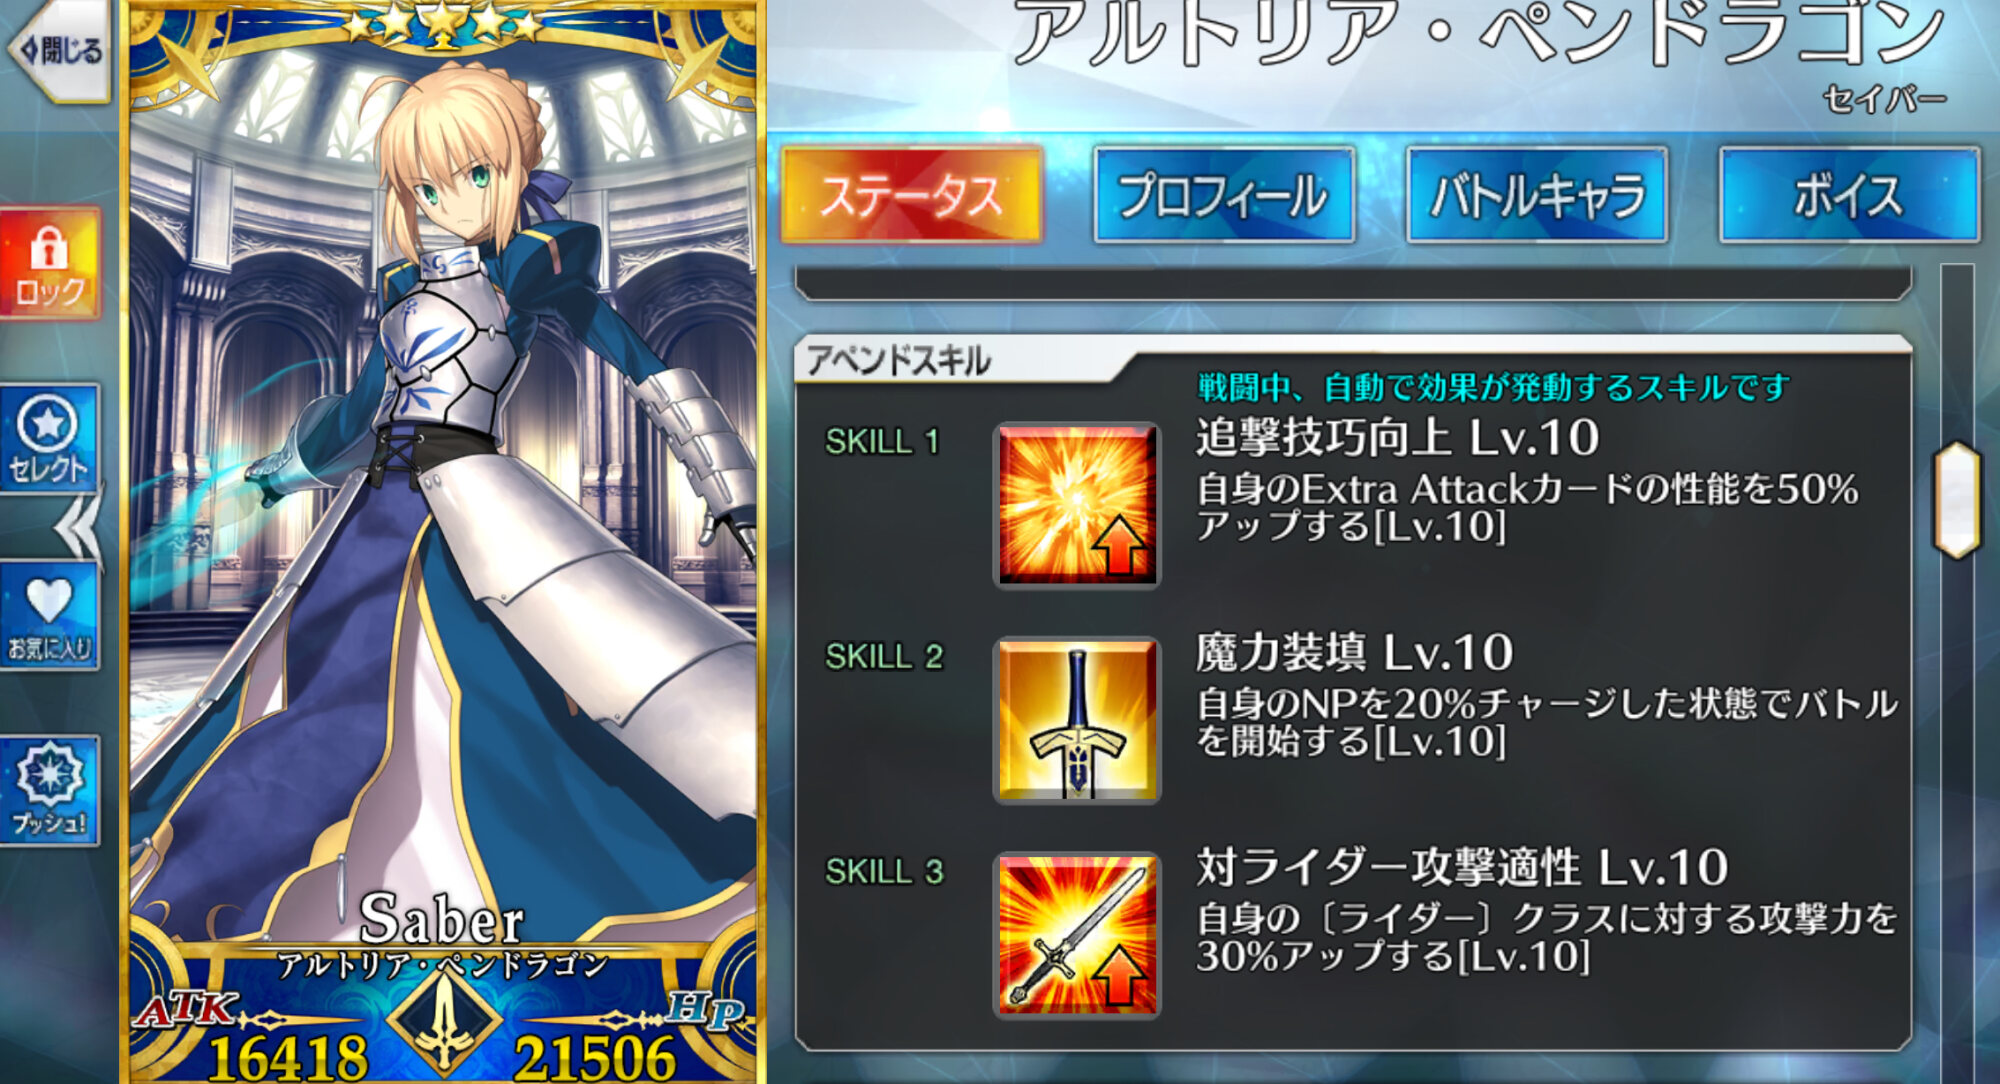
Task: Click the HP 21506 value
Action: coord(595,1056)
